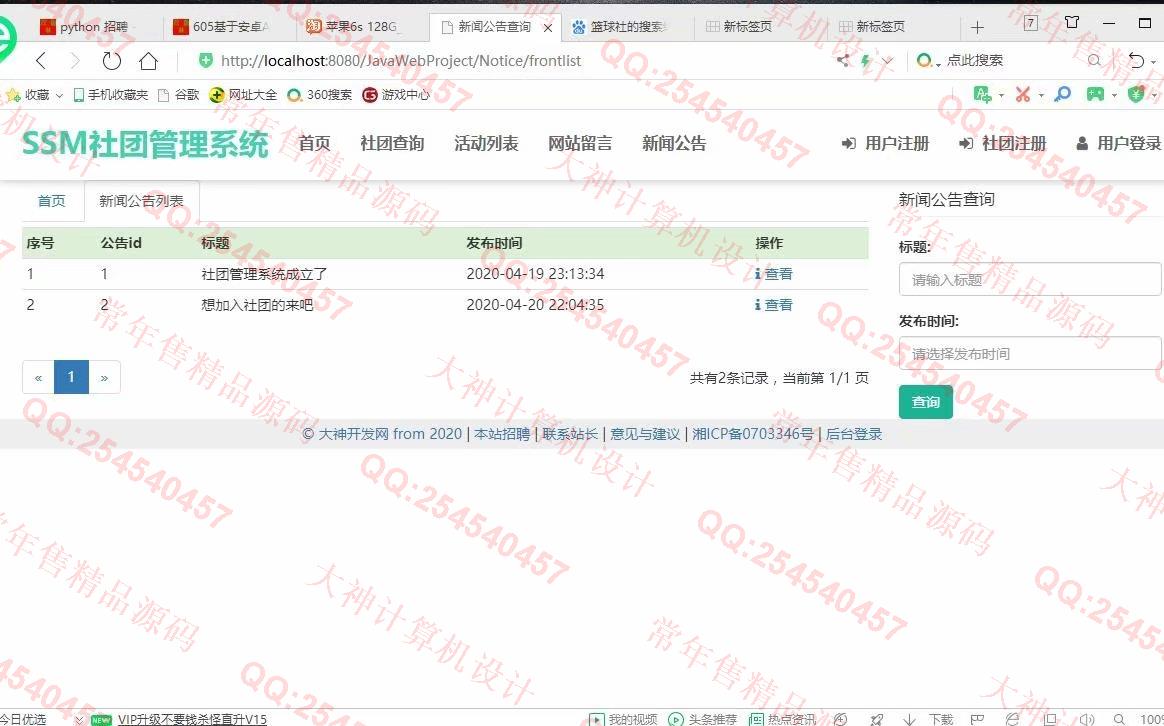This screenshot has width=1164, height=726.
Task: Click the 2020-04-20 22:04:35 date cell
Action: pos(535,305)
